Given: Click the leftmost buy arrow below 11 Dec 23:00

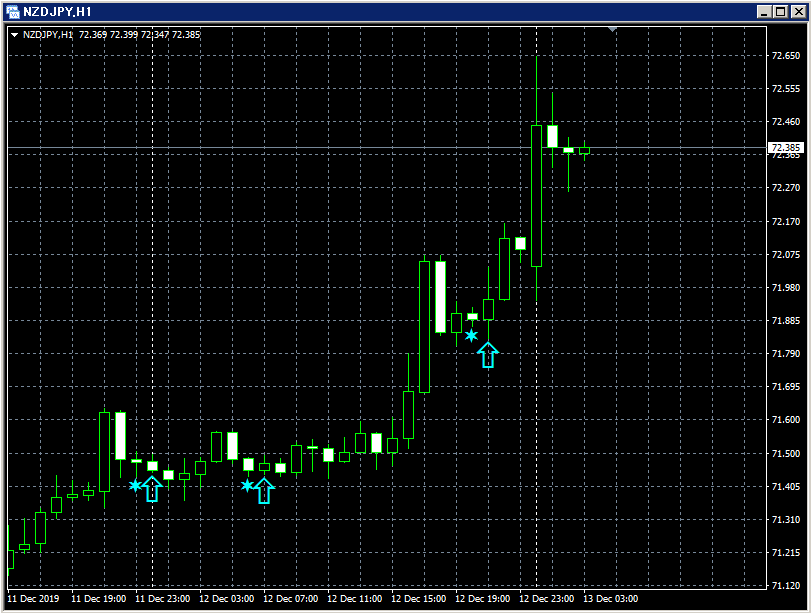Looking at the screenshot, I should (x=151, y=489).
